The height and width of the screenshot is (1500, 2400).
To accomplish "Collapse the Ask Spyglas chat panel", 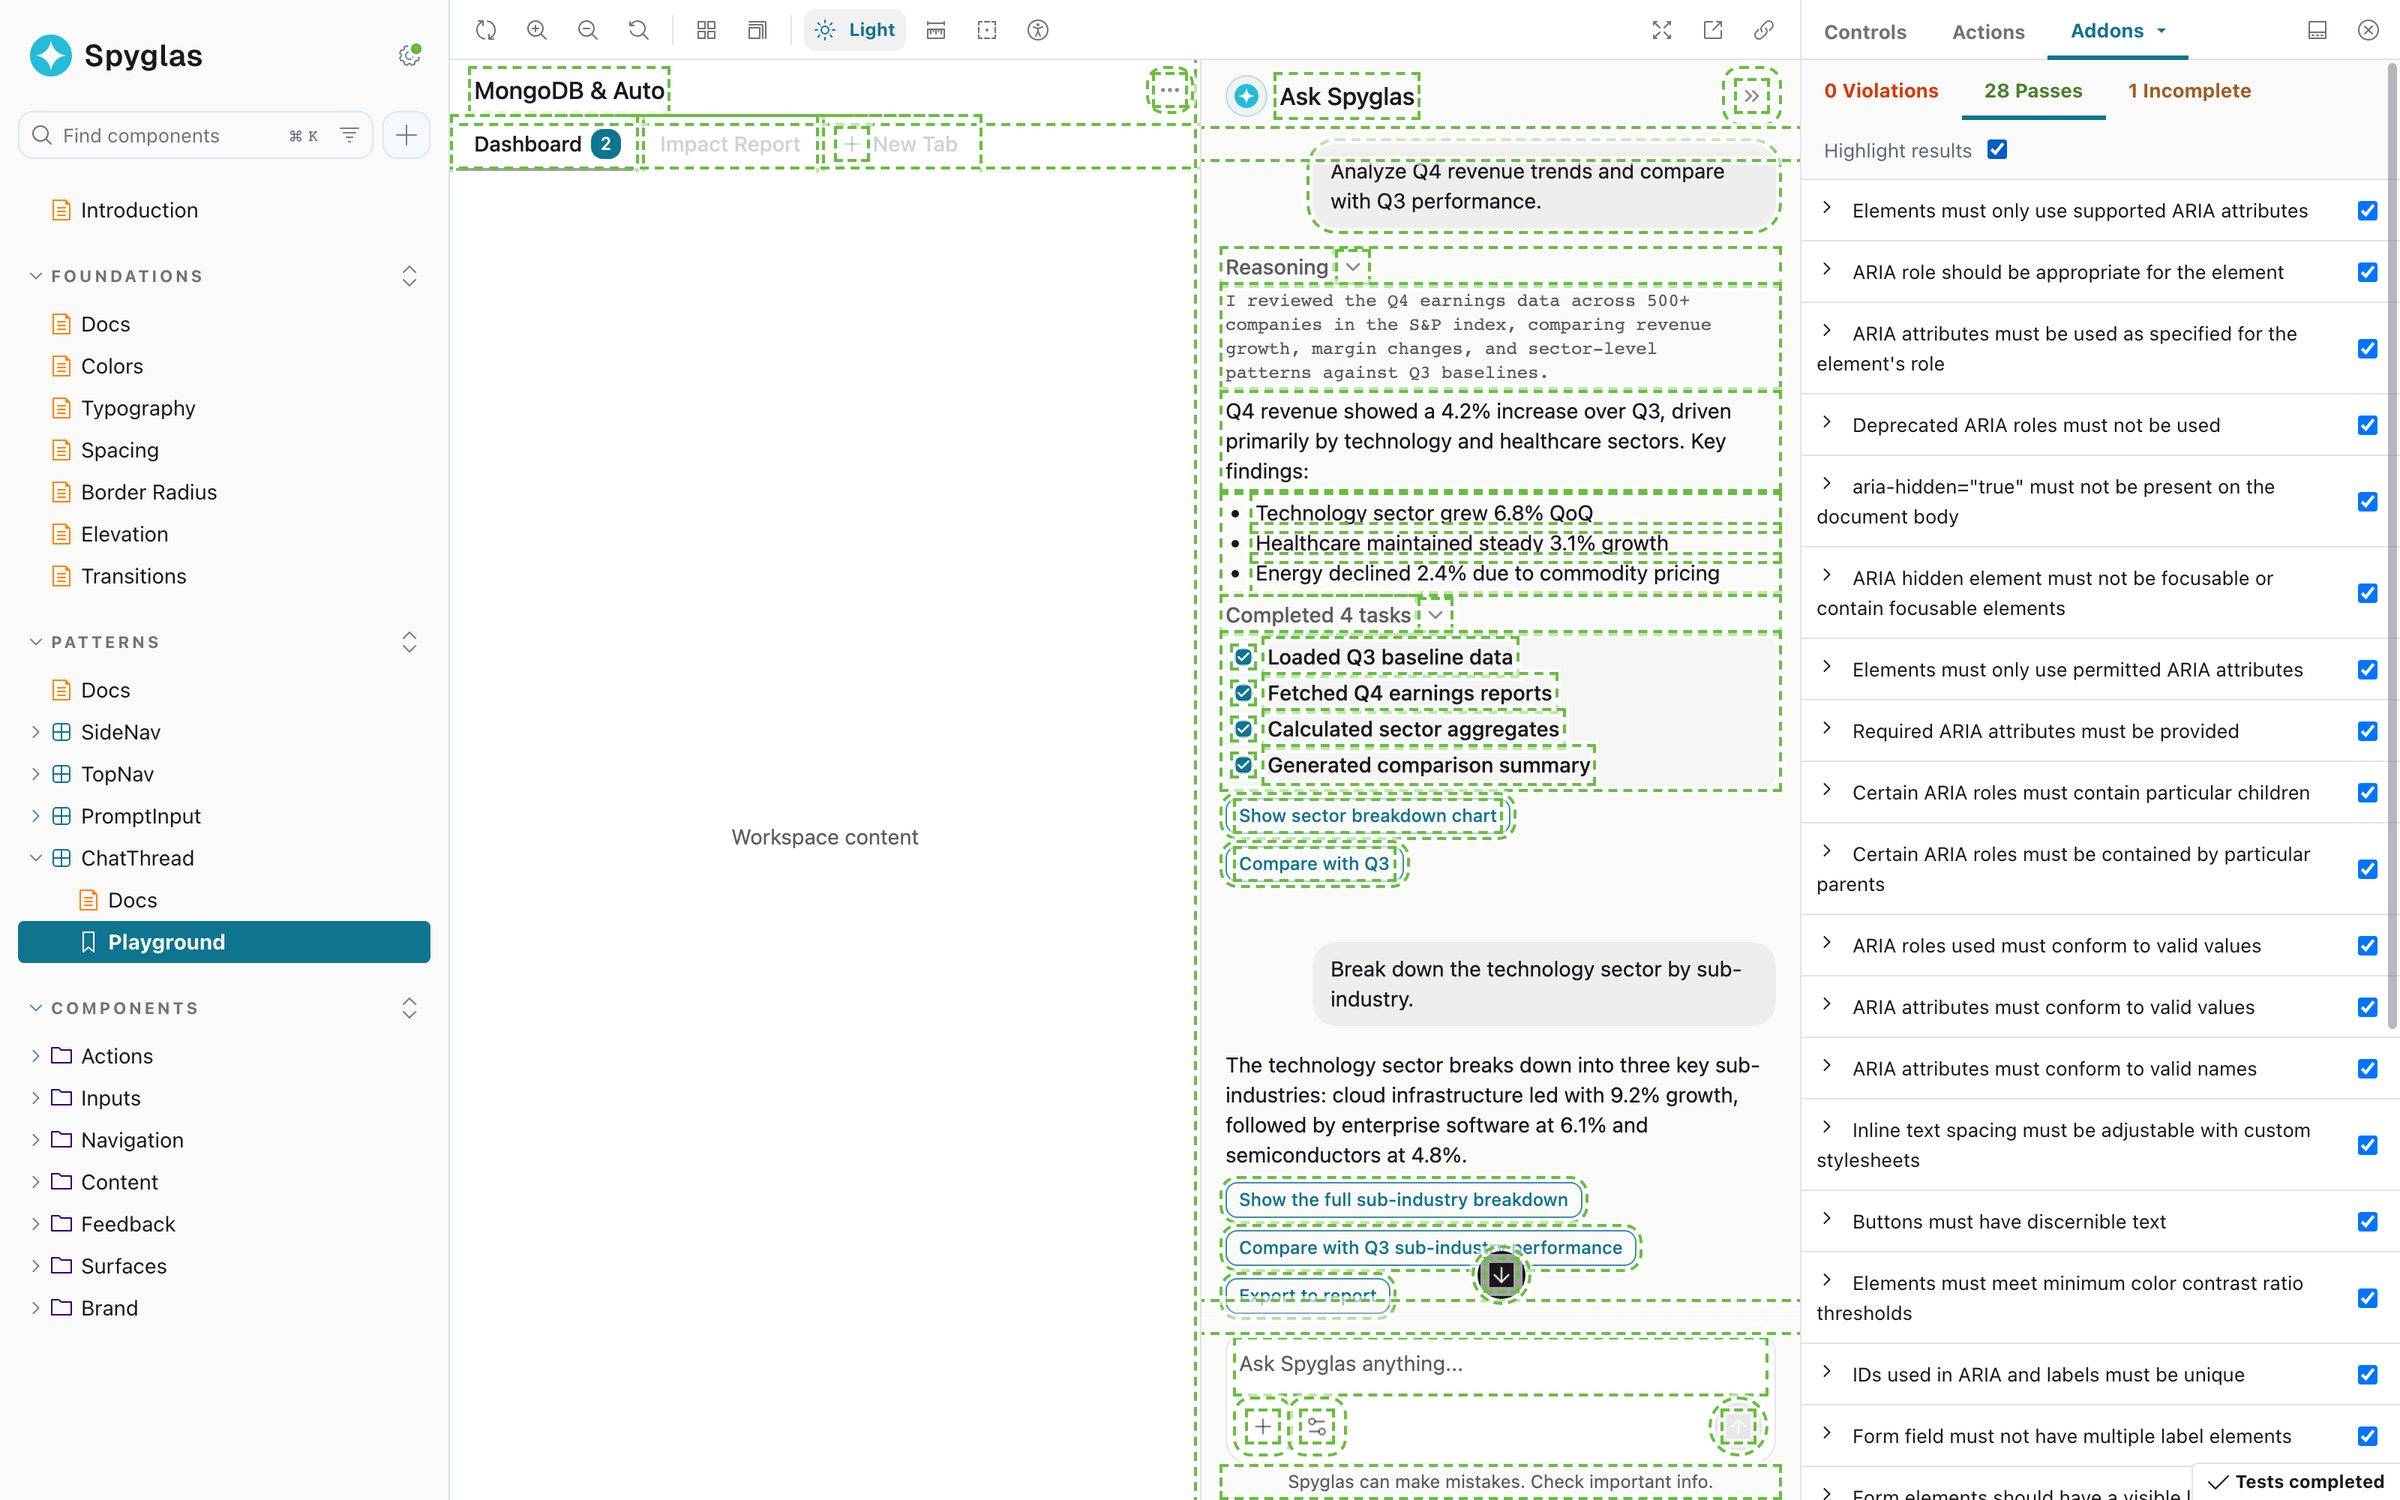I will pos(1752,96).
